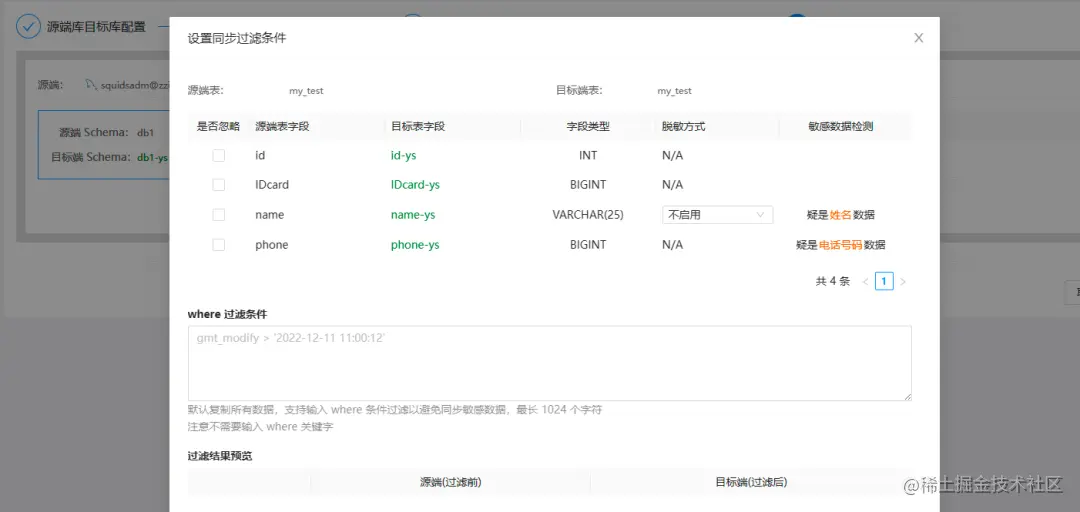The height and width of the screenshot is (512, 1080).
Task: Click the 目标表字段 column header
Action: pos(418,127)
